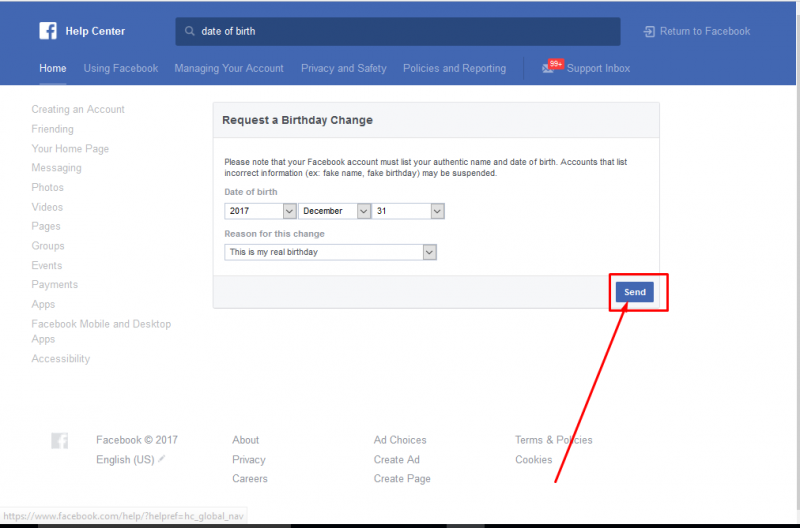
Task: Click the Request a Birthday Change heading
Action: (x=297, y=120)
